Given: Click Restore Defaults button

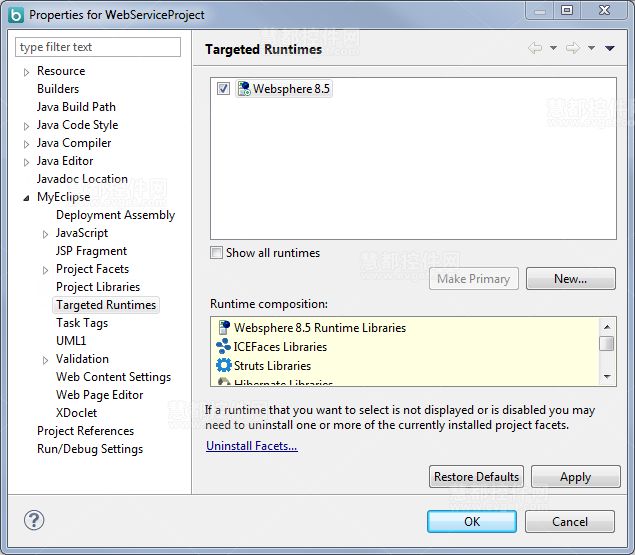Looking at the screenshot, I should (x=476, y=476).
